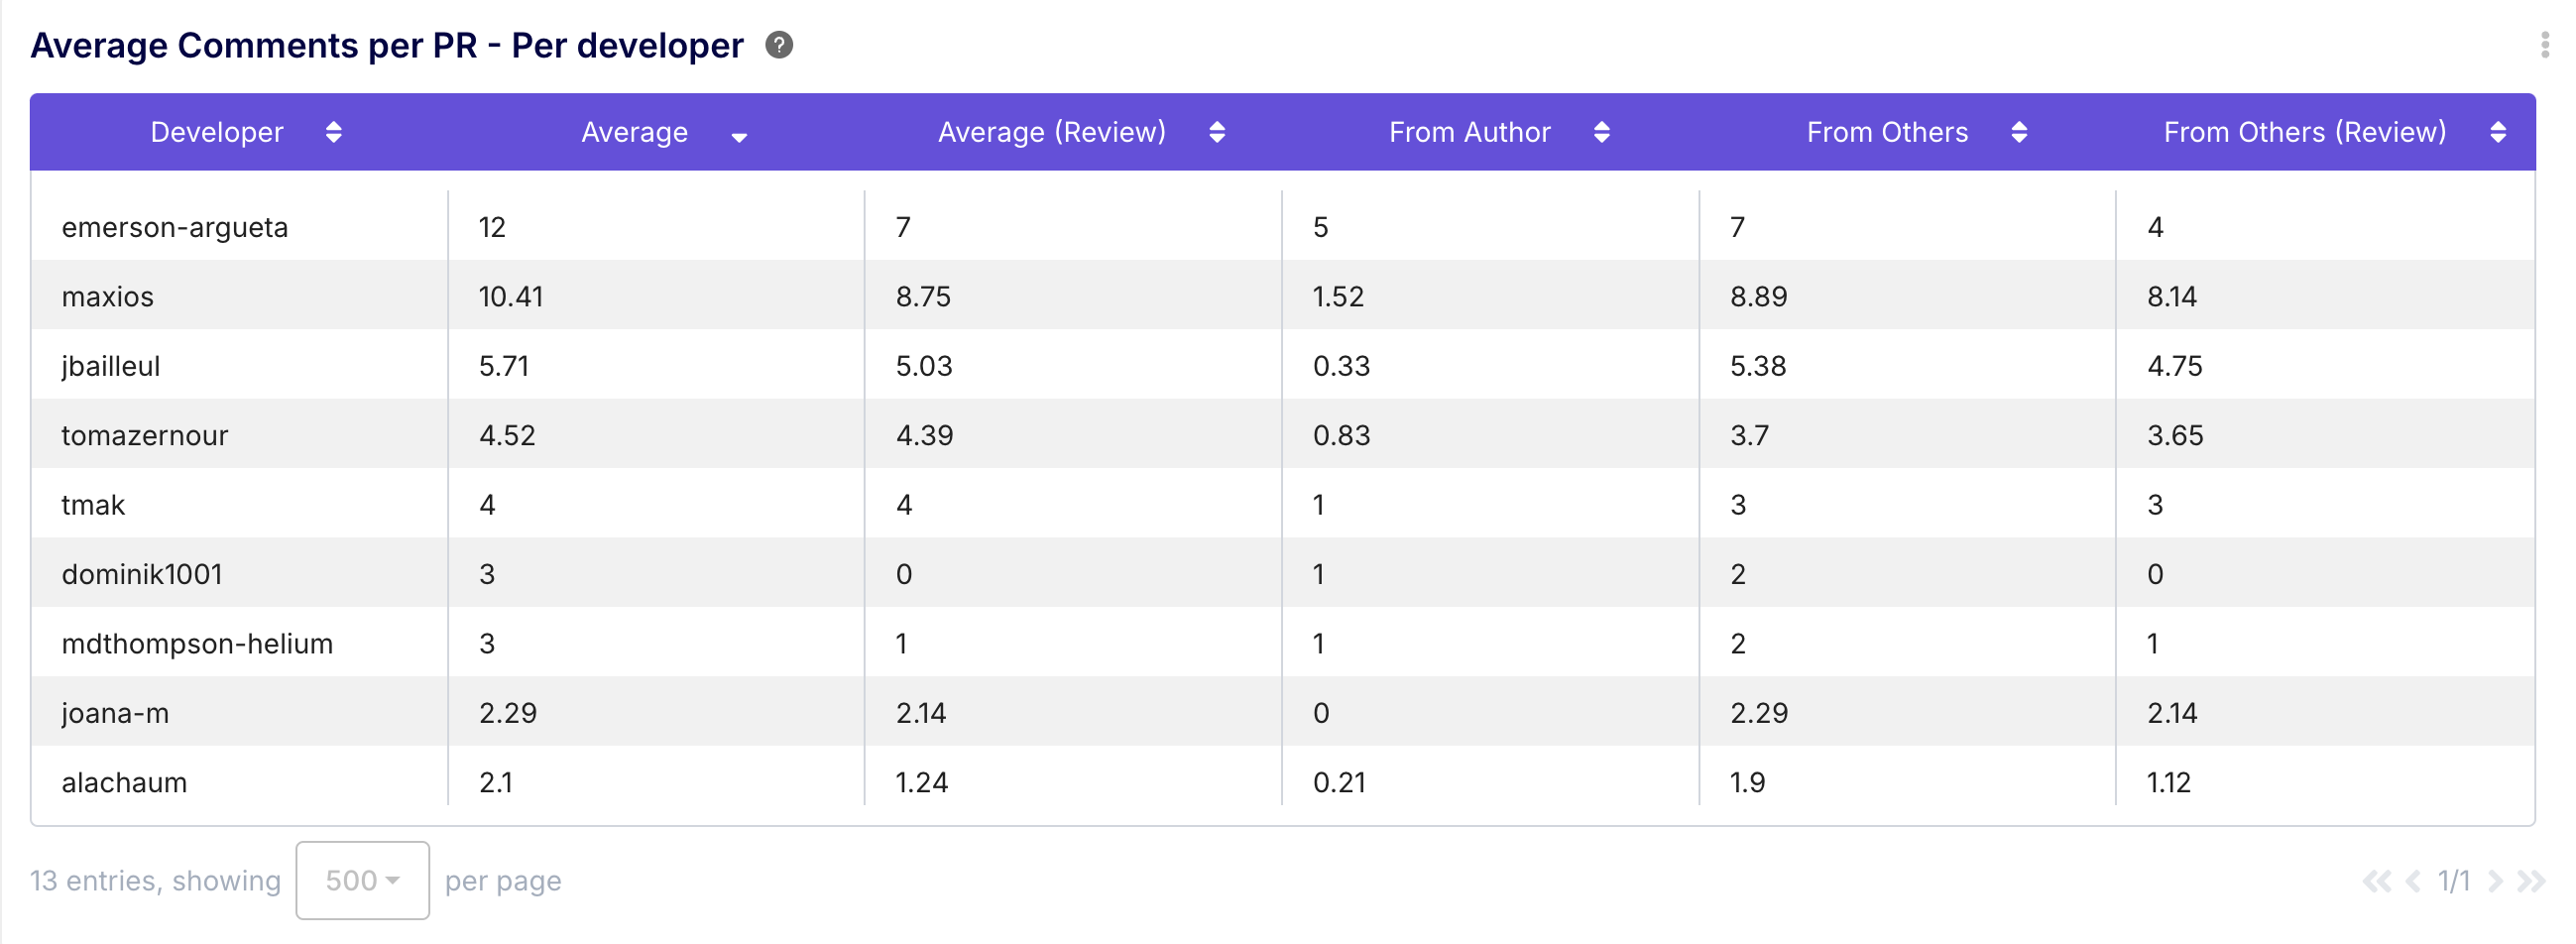Image resolution: width=2576 pixels, height=944 pixels.
Task: Click the Developer column header label
Action: (217, 132)
